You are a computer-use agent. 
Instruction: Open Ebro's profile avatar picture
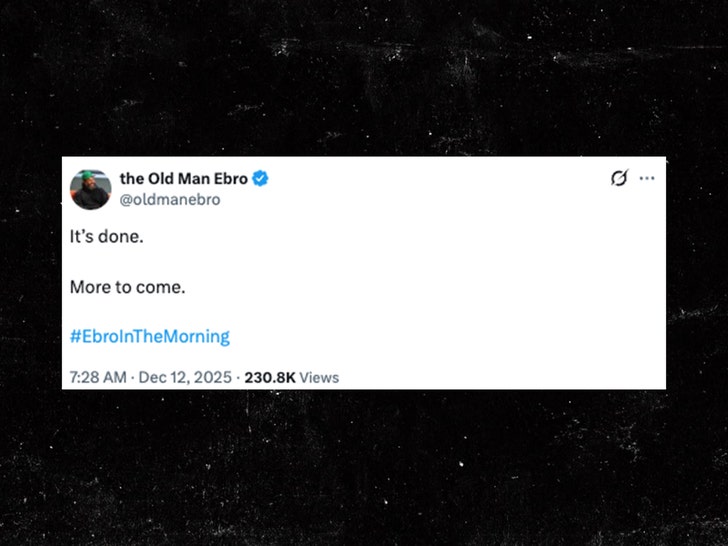pyautogui.click(x=90, y=189)
